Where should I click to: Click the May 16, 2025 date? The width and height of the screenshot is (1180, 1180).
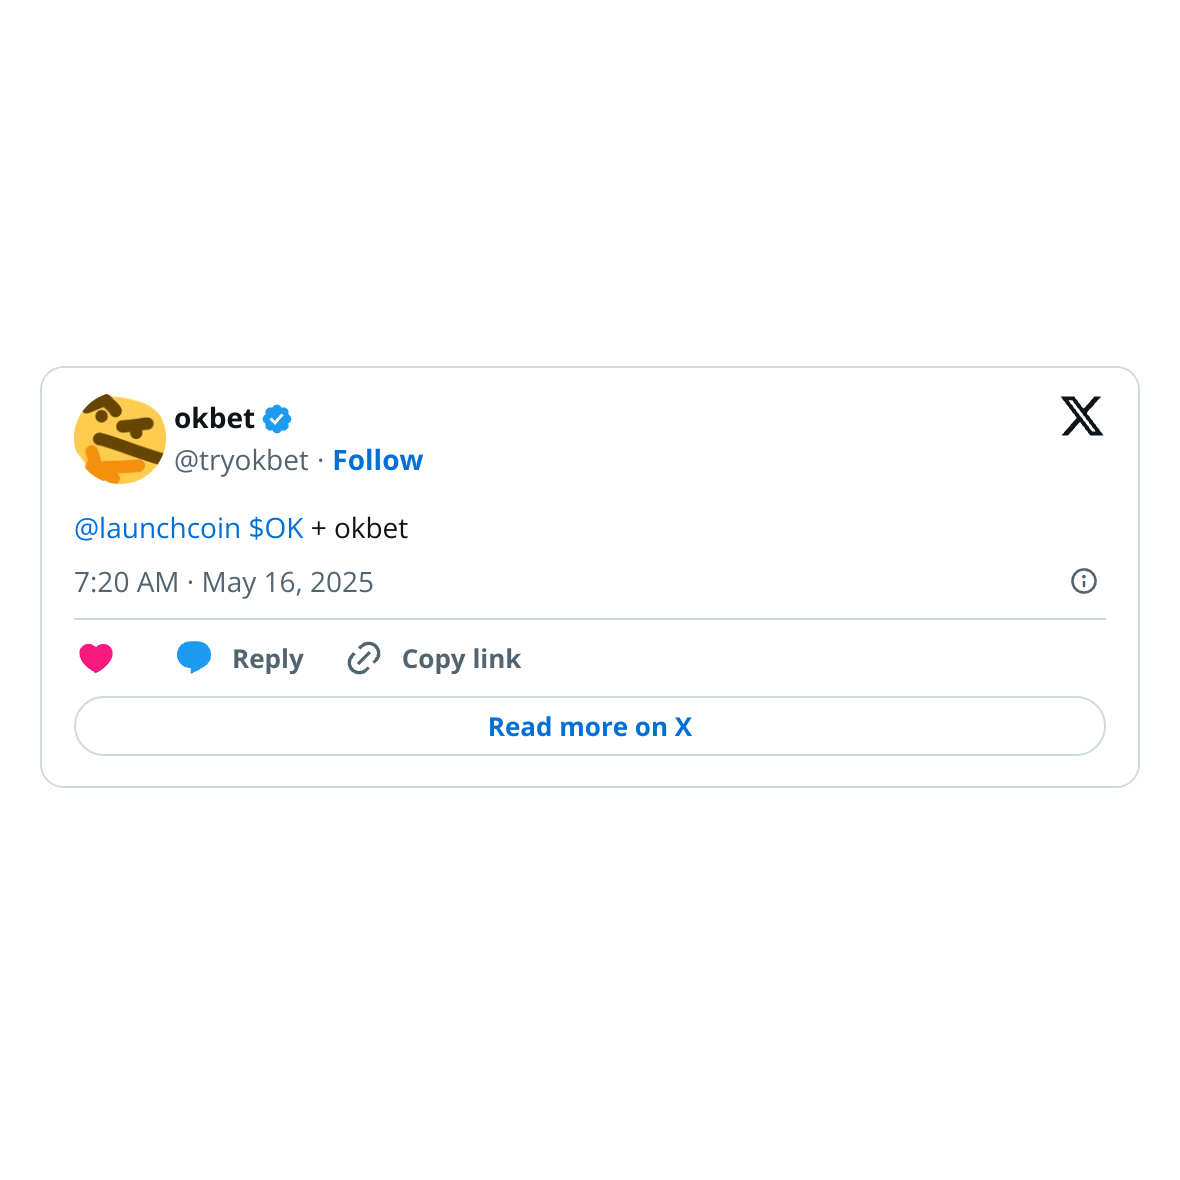288,582
